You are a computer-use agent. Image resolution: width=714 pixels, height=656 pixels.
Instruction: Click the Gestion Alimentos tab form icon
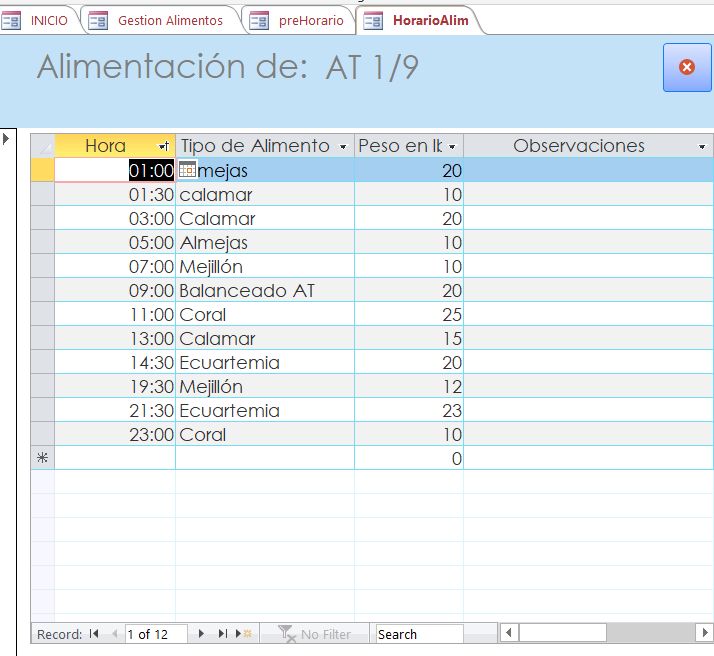pos(97,21)
